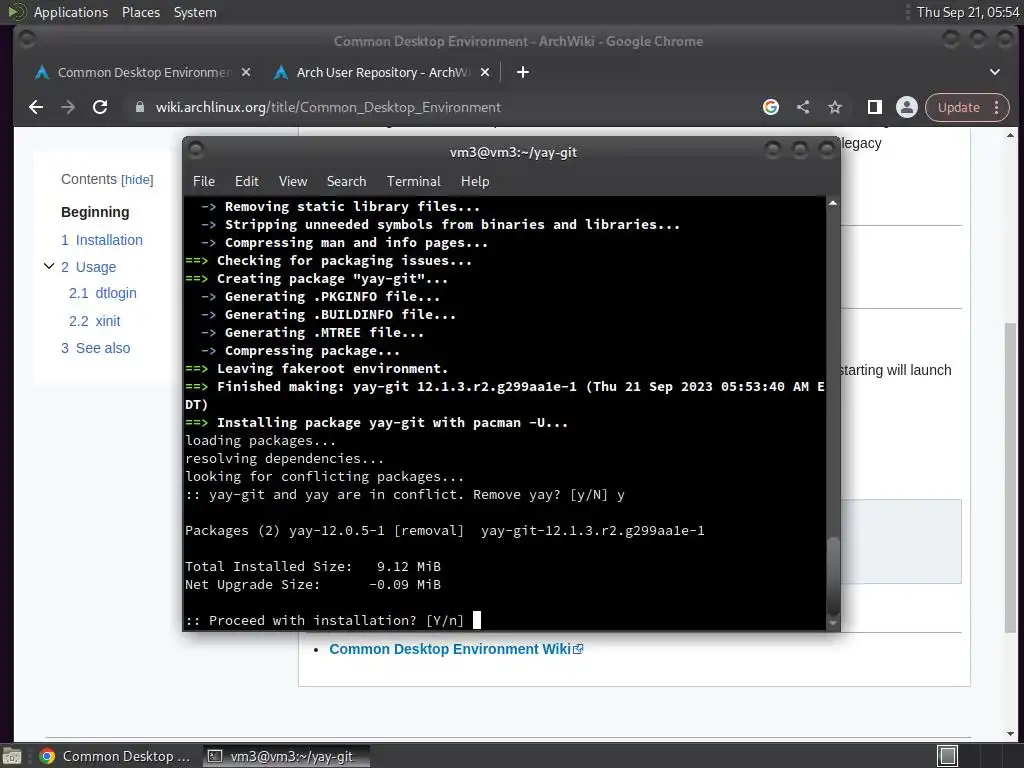Viewport: 1024px width, 768px height.
Task: Close Arch User Repository tab
Action: click(485, 72)
